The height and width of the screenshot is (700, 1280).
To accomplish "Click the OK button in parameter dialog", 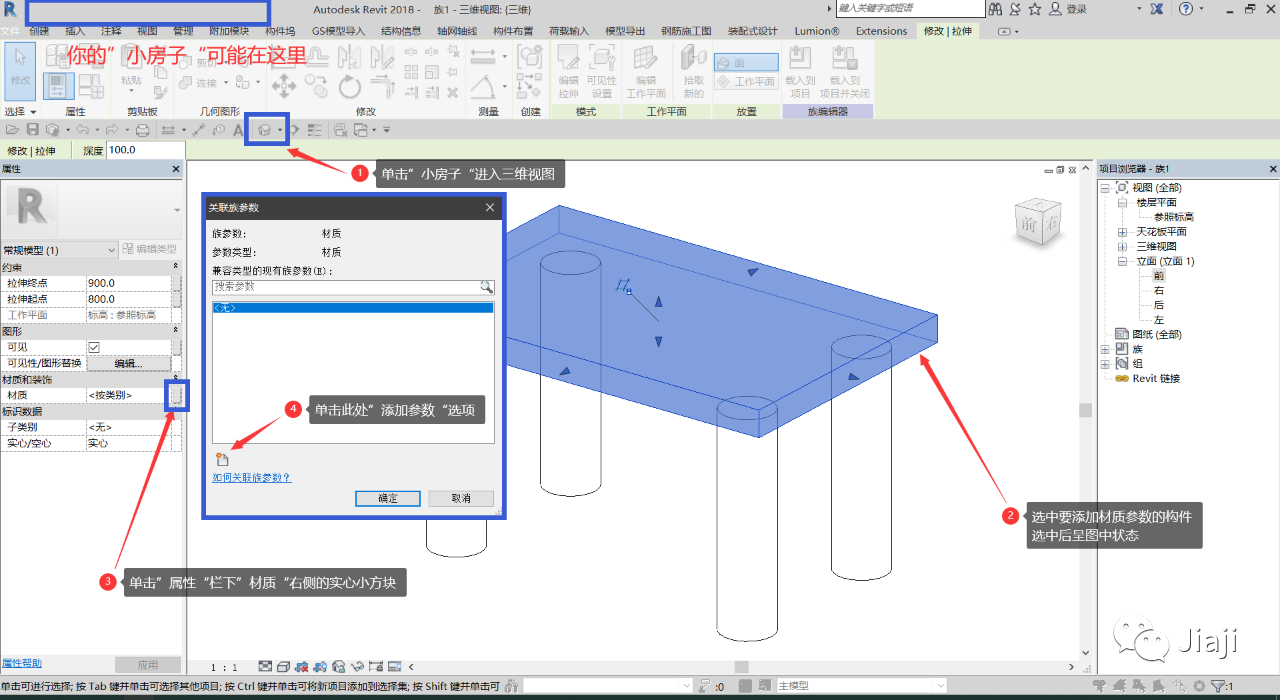I will pos(388,498).
